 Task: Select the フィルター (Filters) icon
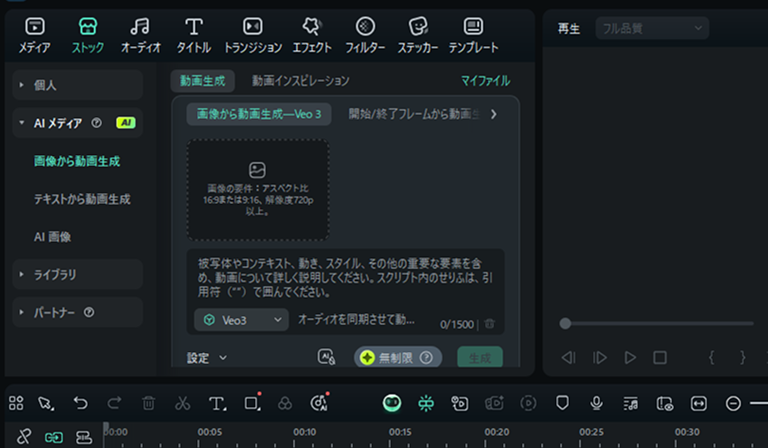[x=365, y=33]
